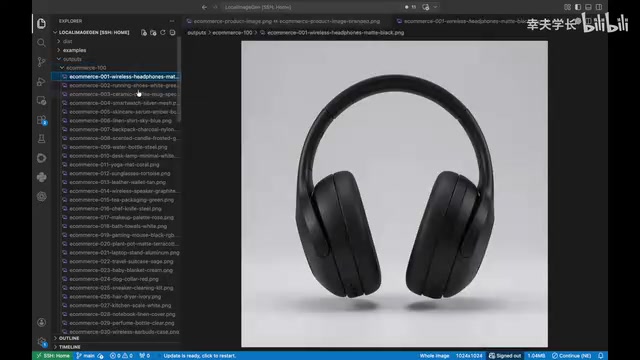Open the Run and Debug icon

[41, 81]
